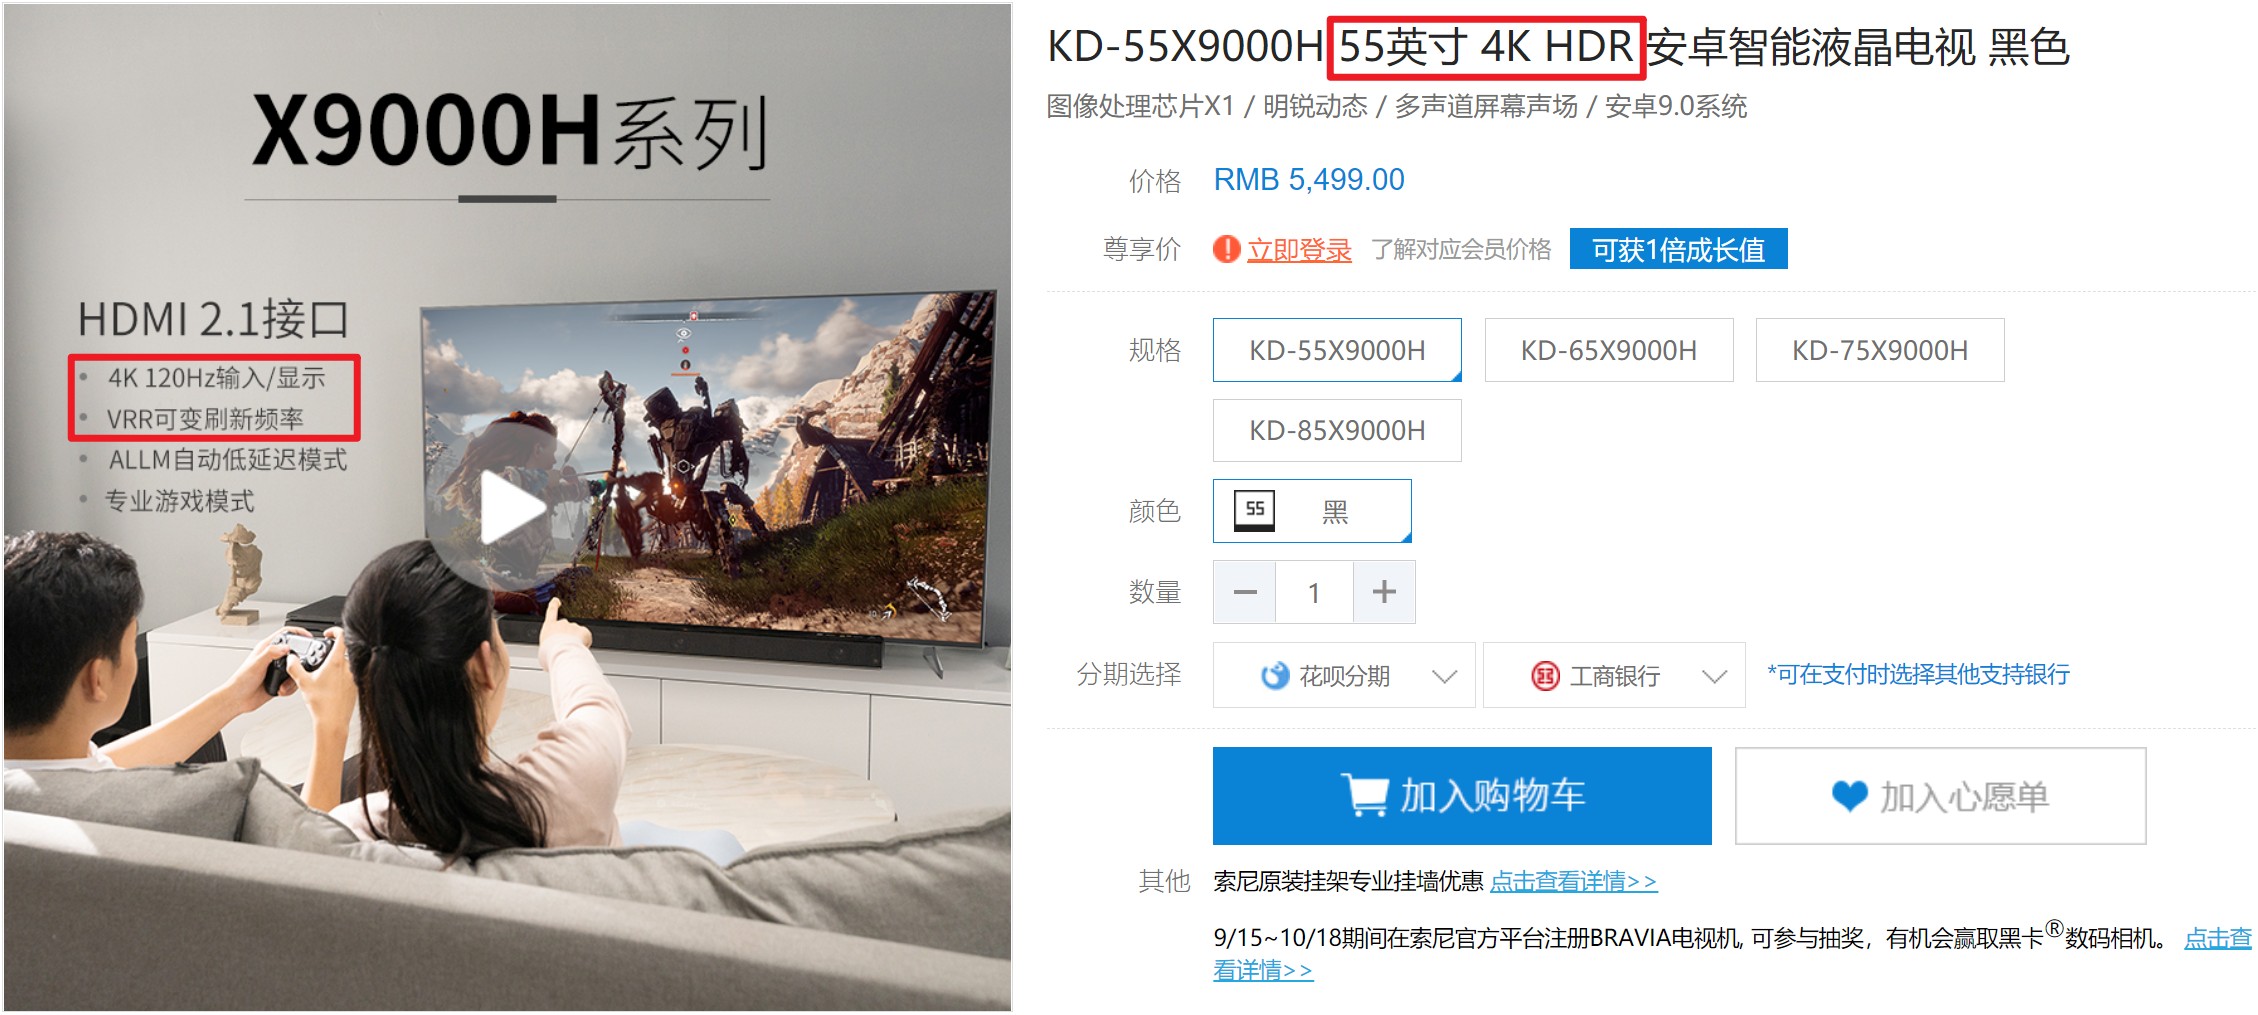Click the red exclamation login icon
Viewport: 2258px width, 1015px height.
click(x=1226, y=249)
